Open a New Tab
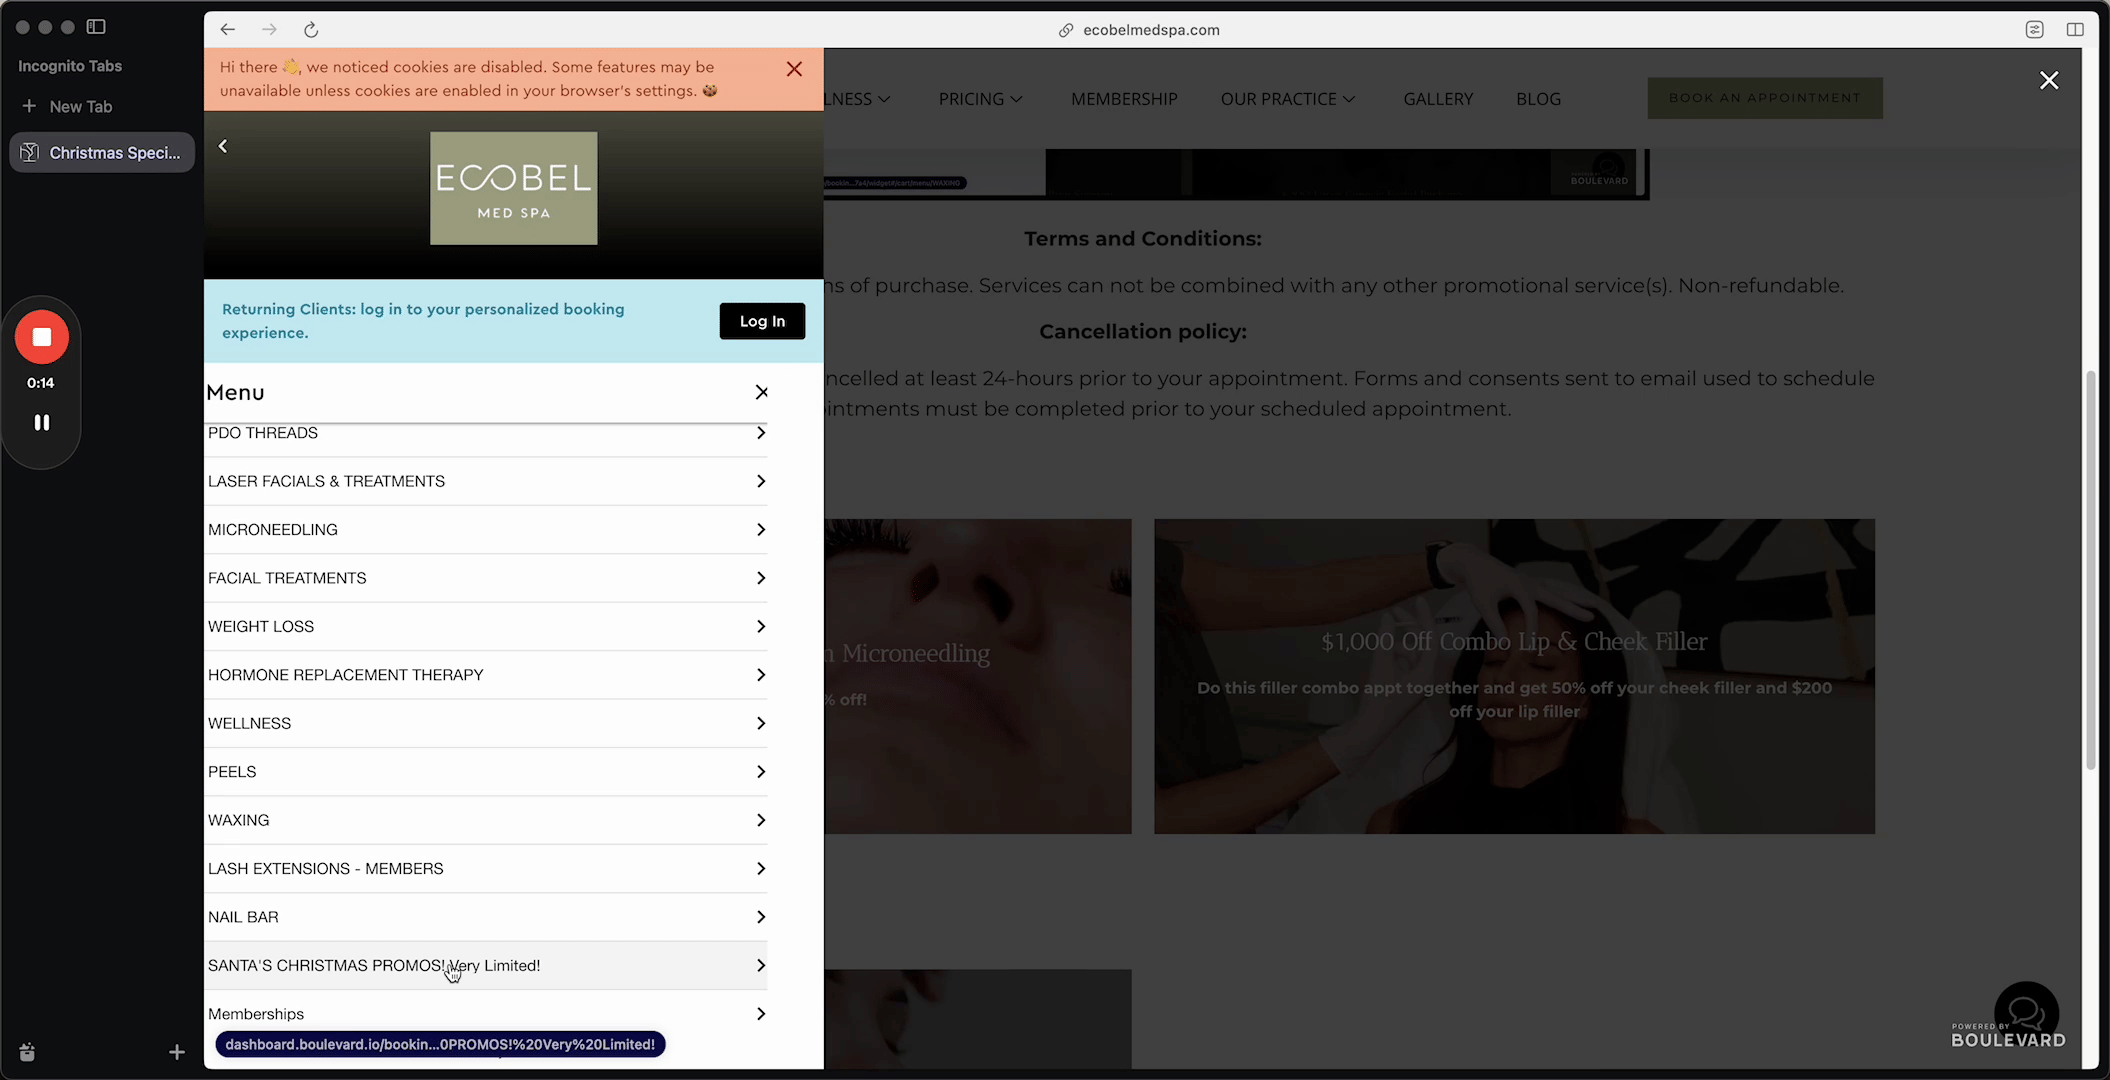2110x1080 pixels. tap(67, 106)
